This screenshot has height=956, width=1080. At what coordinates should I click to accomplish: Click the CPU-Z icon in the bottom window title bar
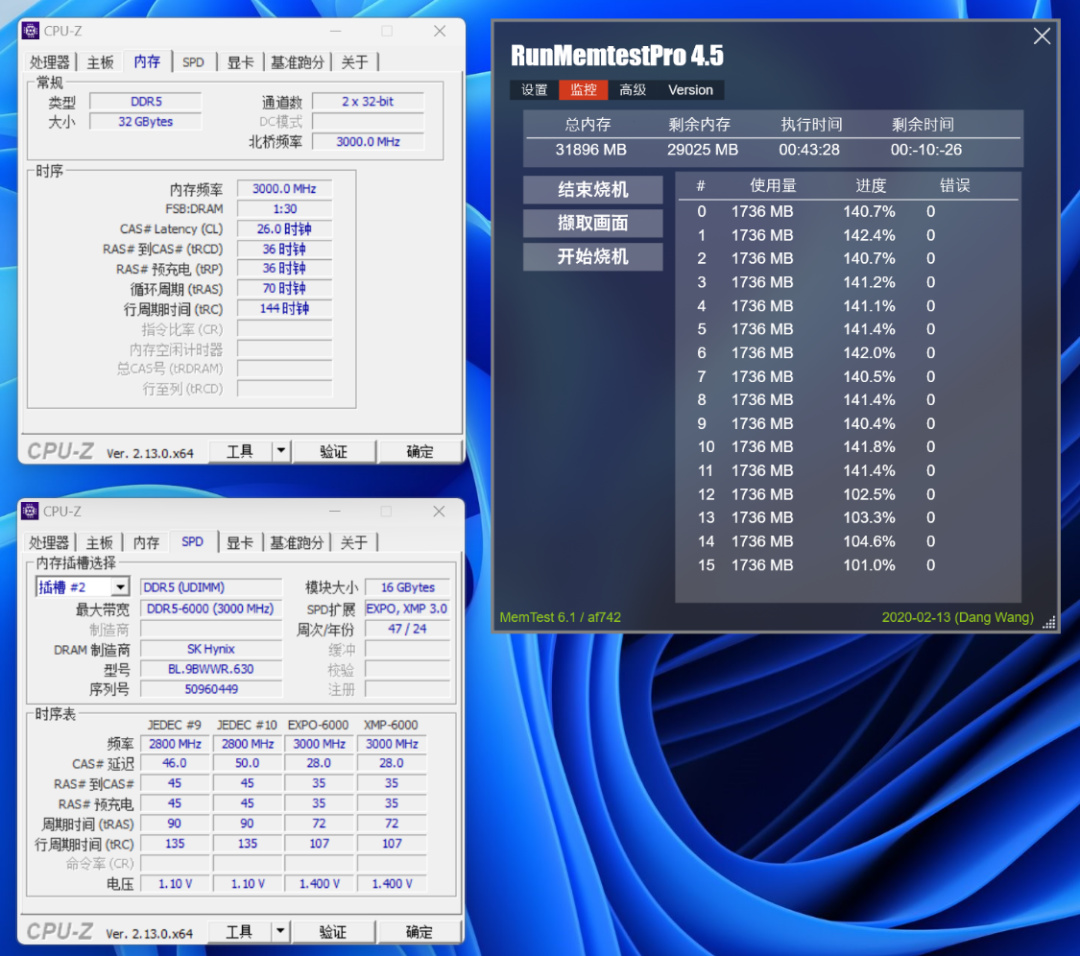[x=30, y=512]
